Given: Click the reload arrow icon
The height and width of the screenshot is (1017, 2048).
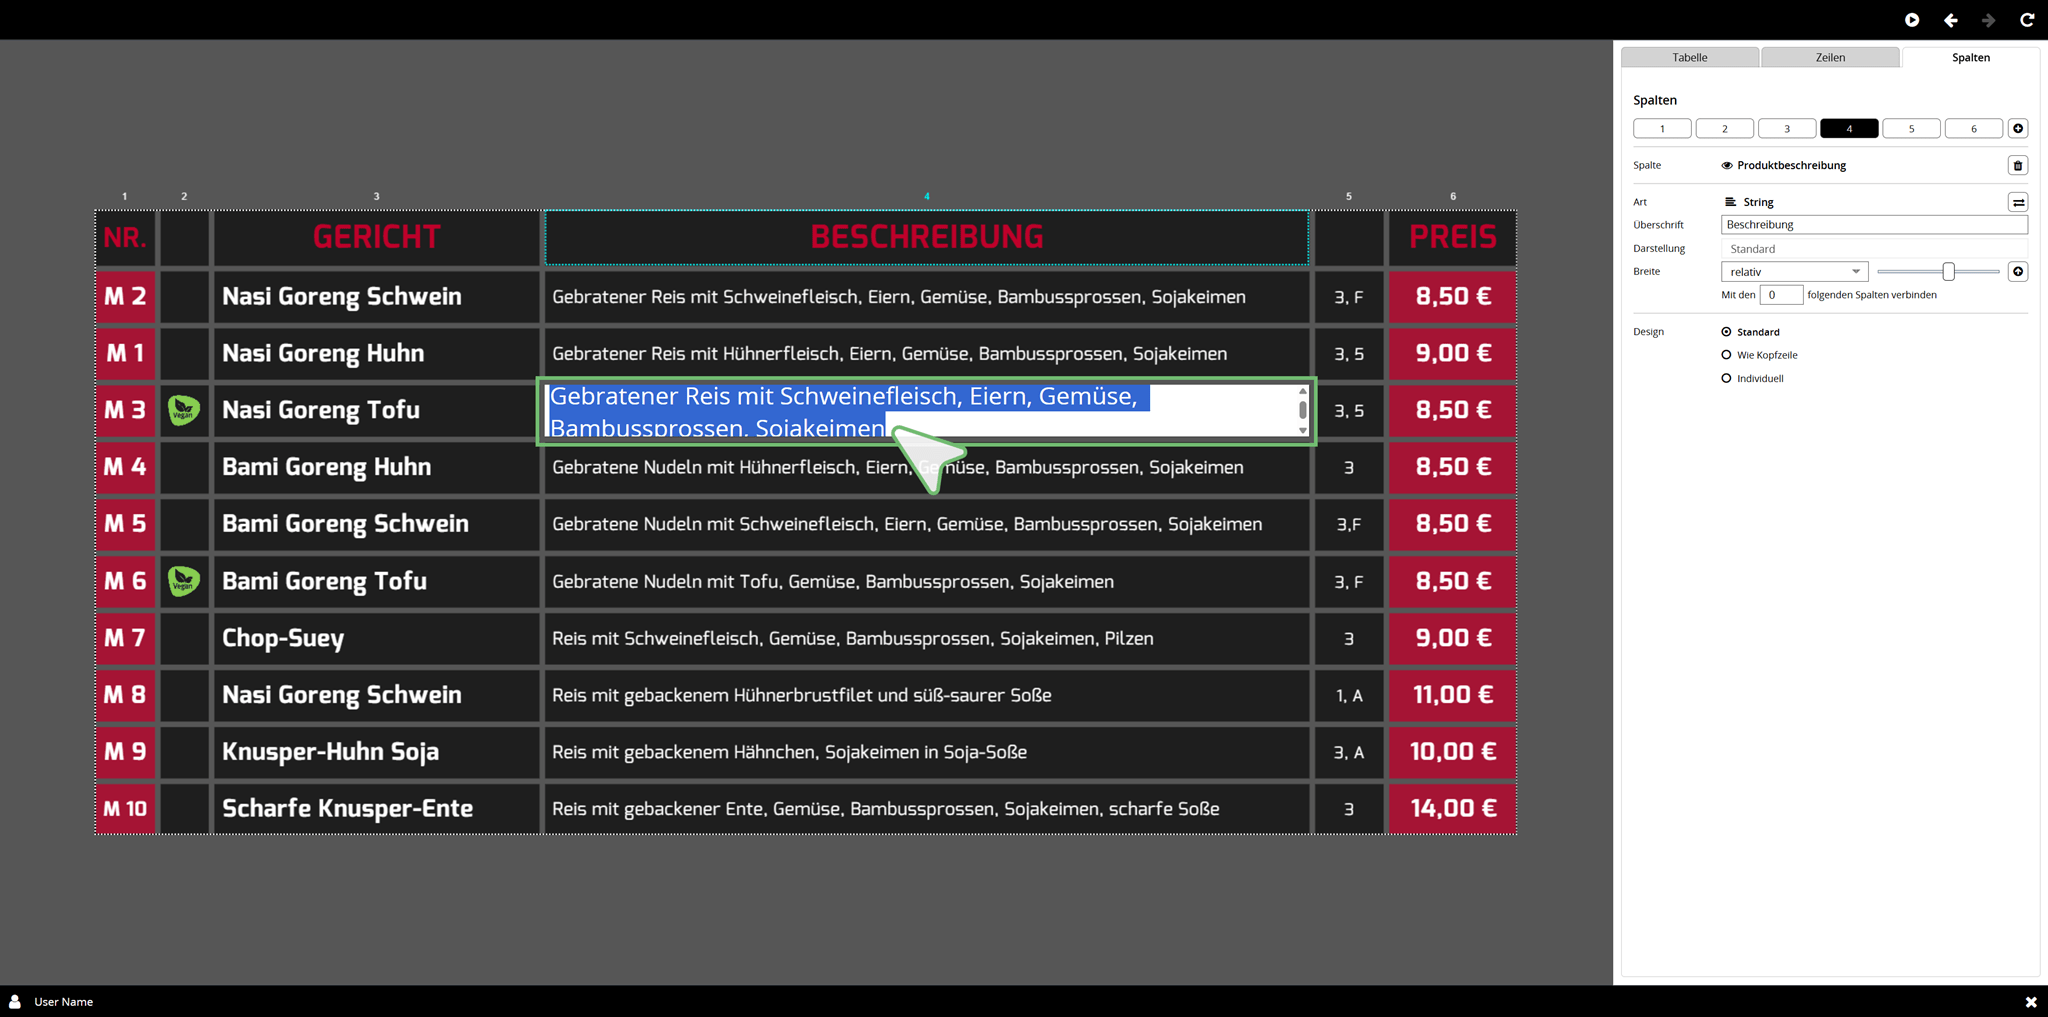Looking at the screenshot, I should pos(2027,20).
